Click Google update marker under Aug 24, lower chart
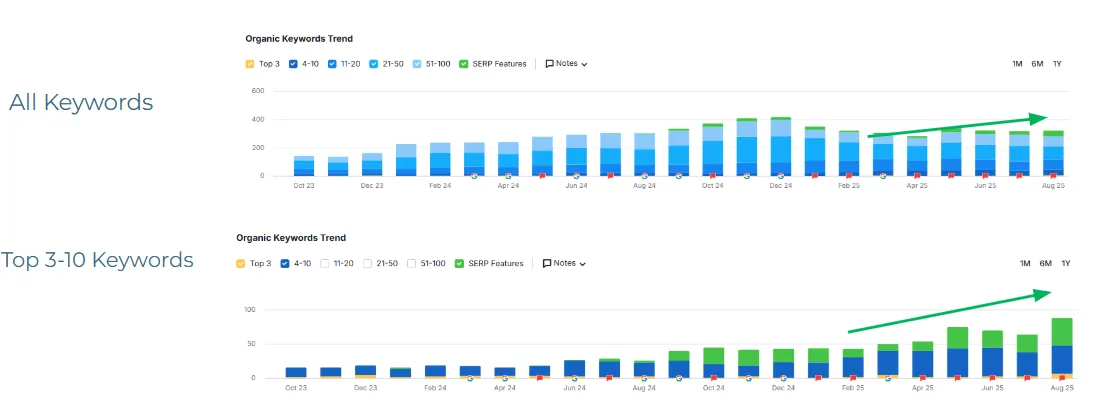The width and height of the screenshot is (1107, 411). 645,378
